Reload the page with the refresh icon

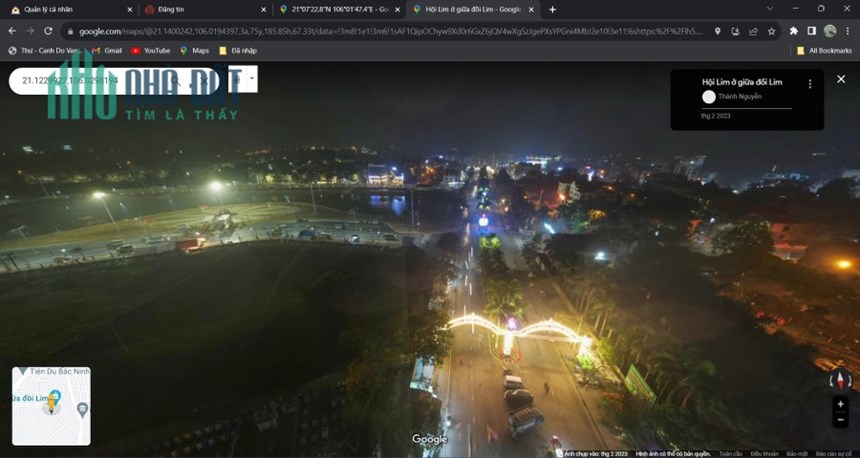(48, 31)
